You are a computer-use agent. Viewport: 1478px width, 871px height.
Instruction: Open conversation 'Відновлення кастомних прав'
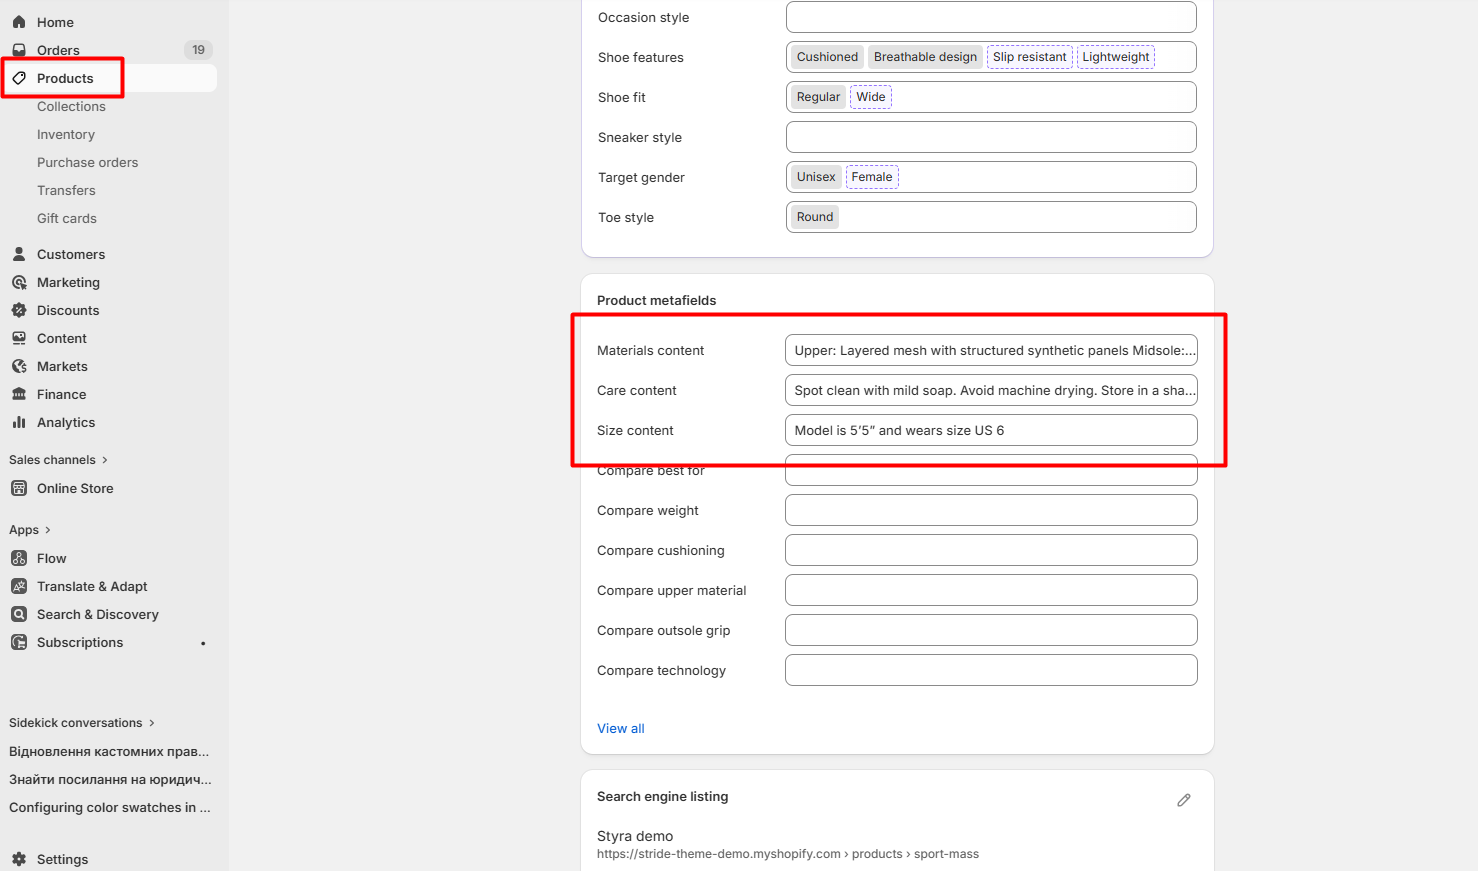point(109,751)
